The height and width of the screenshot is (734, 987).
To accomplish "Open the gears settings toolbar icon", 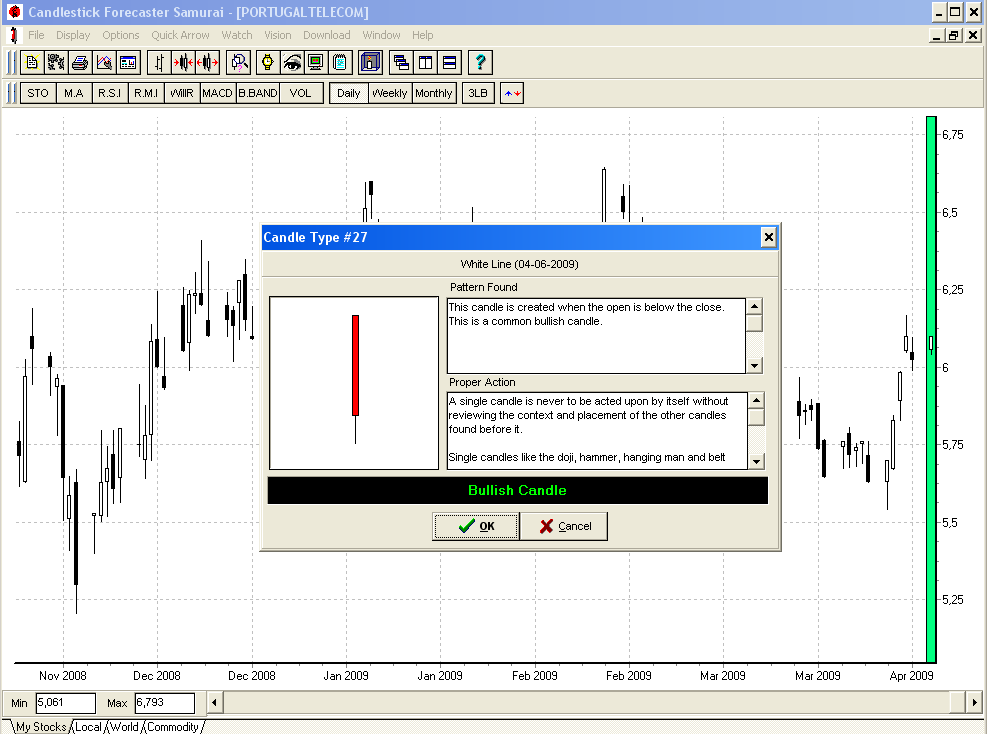I will [55, 62].
